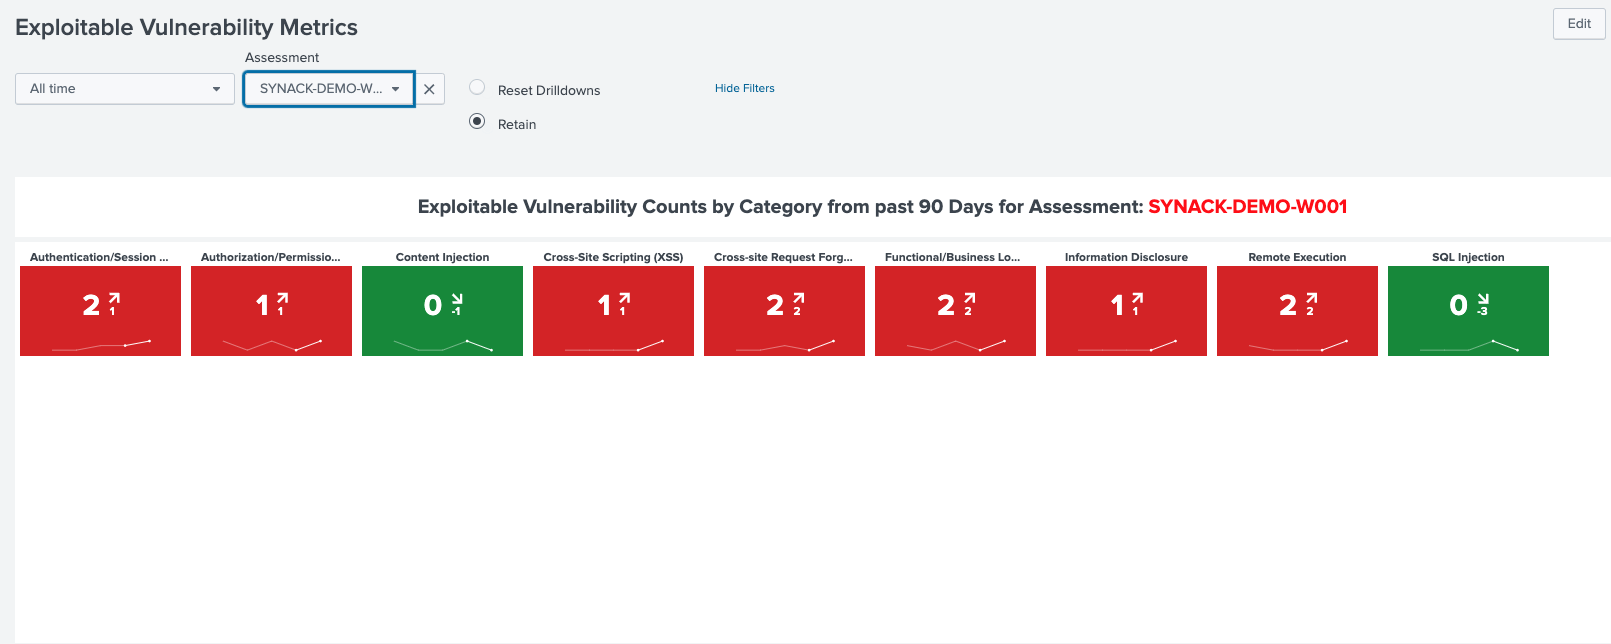Viewport: 1611px width, 644px height.
Task: Click the Edit button
Action: (x=1578, y=24)
